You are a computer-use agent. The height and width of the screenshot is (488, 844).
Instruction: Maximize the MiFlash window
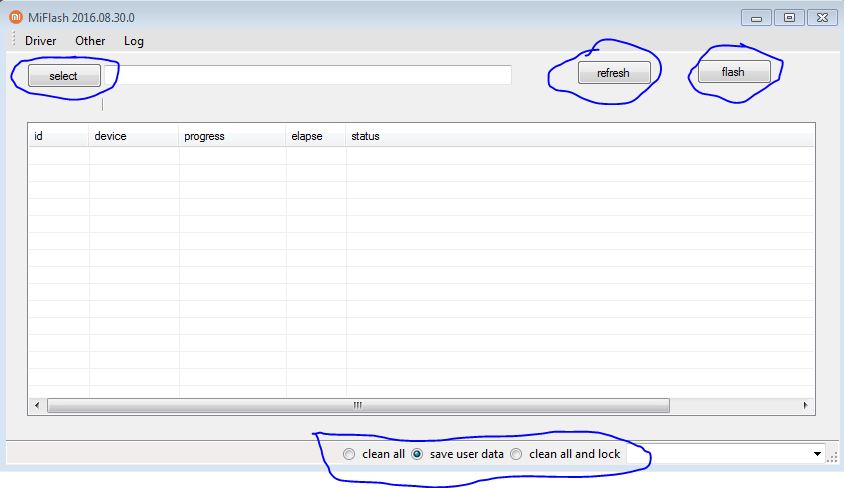click(x=789, y=18)
